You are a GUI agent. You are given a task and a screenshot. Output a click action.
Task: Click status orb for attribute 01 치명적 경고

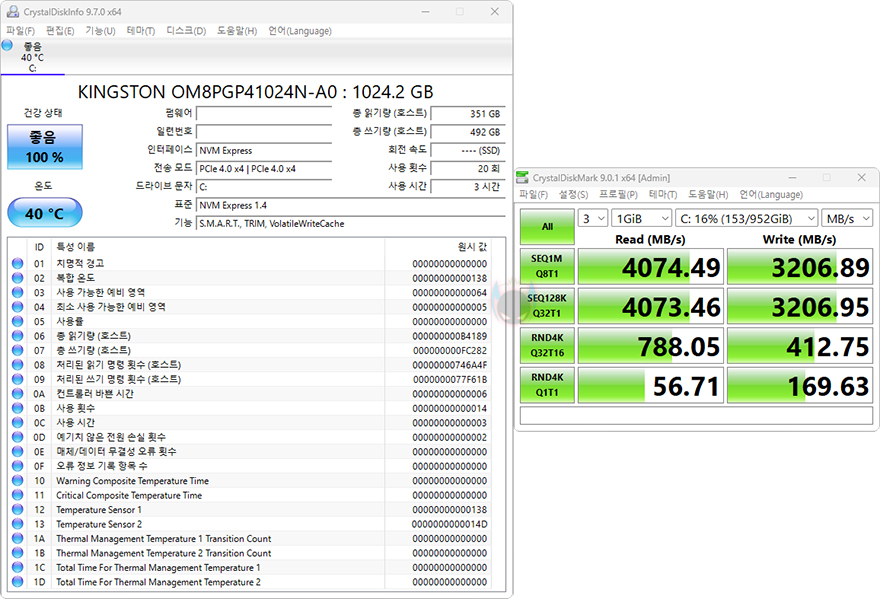click(x=17, y=263)
